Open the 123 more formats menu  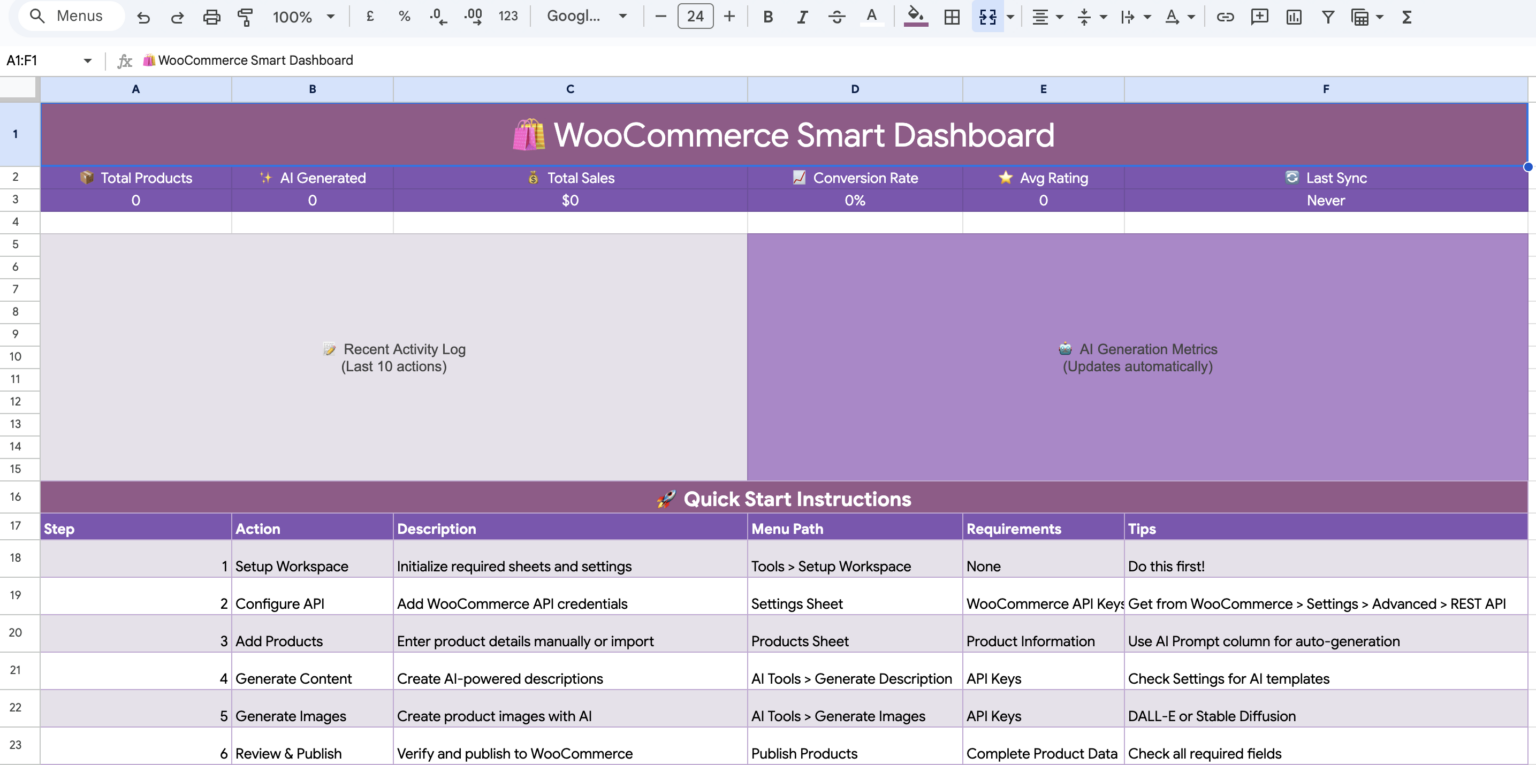(x=508, y=17)
